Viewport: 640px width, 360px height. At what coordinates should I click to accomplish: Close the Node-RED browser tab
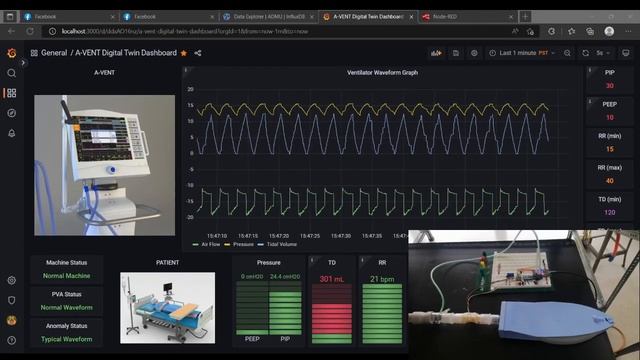(511, 17)
